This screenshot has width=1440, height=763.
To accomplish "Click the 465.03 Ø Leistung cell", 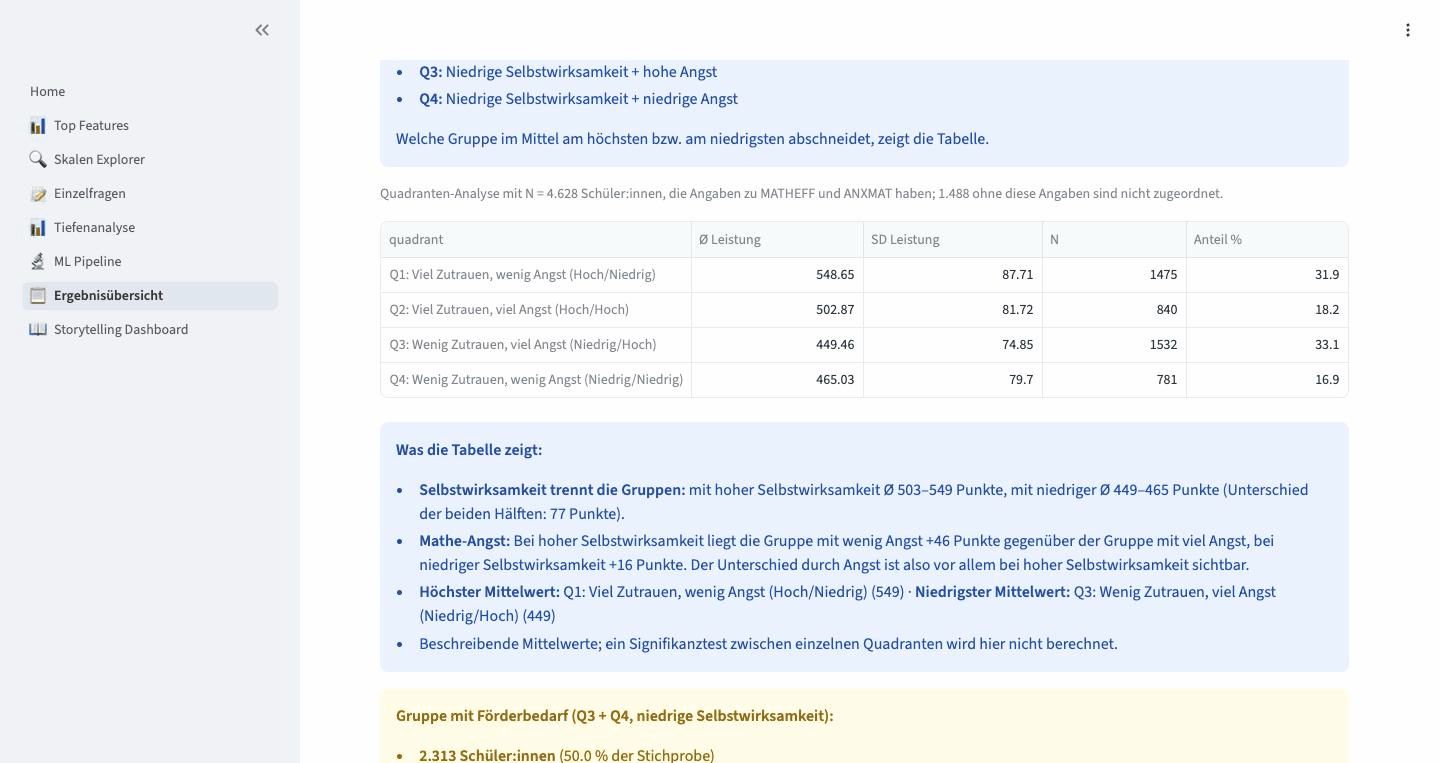I will 777,380.
